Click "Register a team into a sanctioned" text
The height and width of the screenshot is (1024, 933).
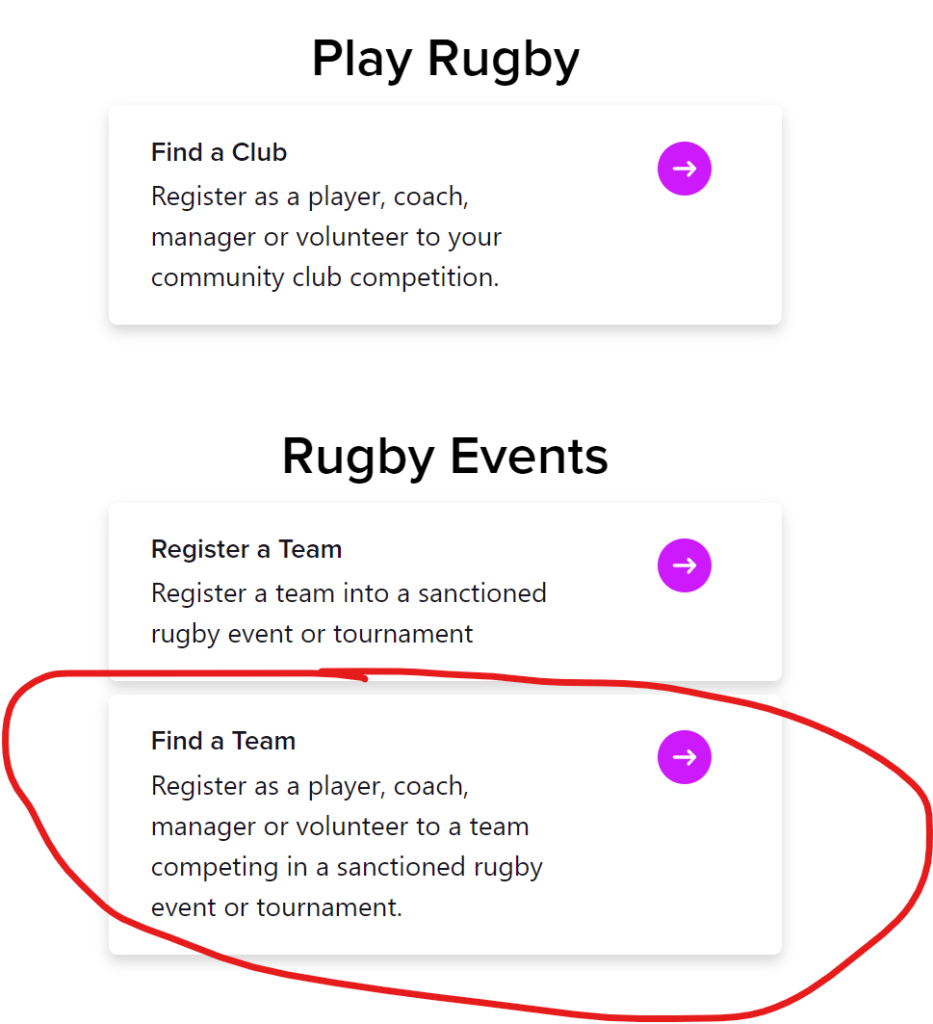[348, 593]
